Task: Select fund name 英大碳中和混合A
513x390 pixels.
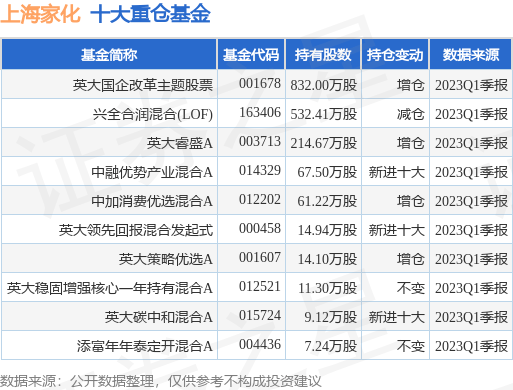Action: click(x=159, y=317)
